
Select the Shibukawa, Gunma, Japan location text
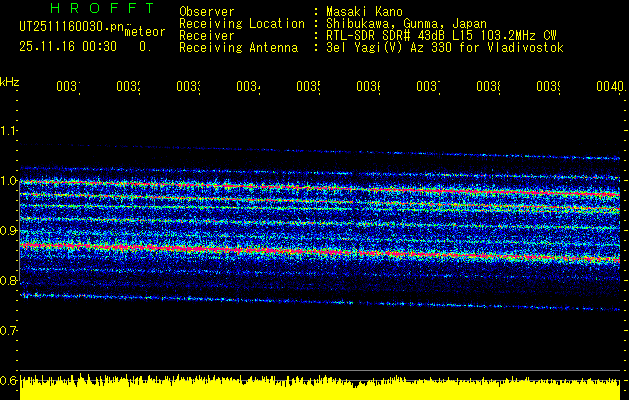tap(406, 24)
